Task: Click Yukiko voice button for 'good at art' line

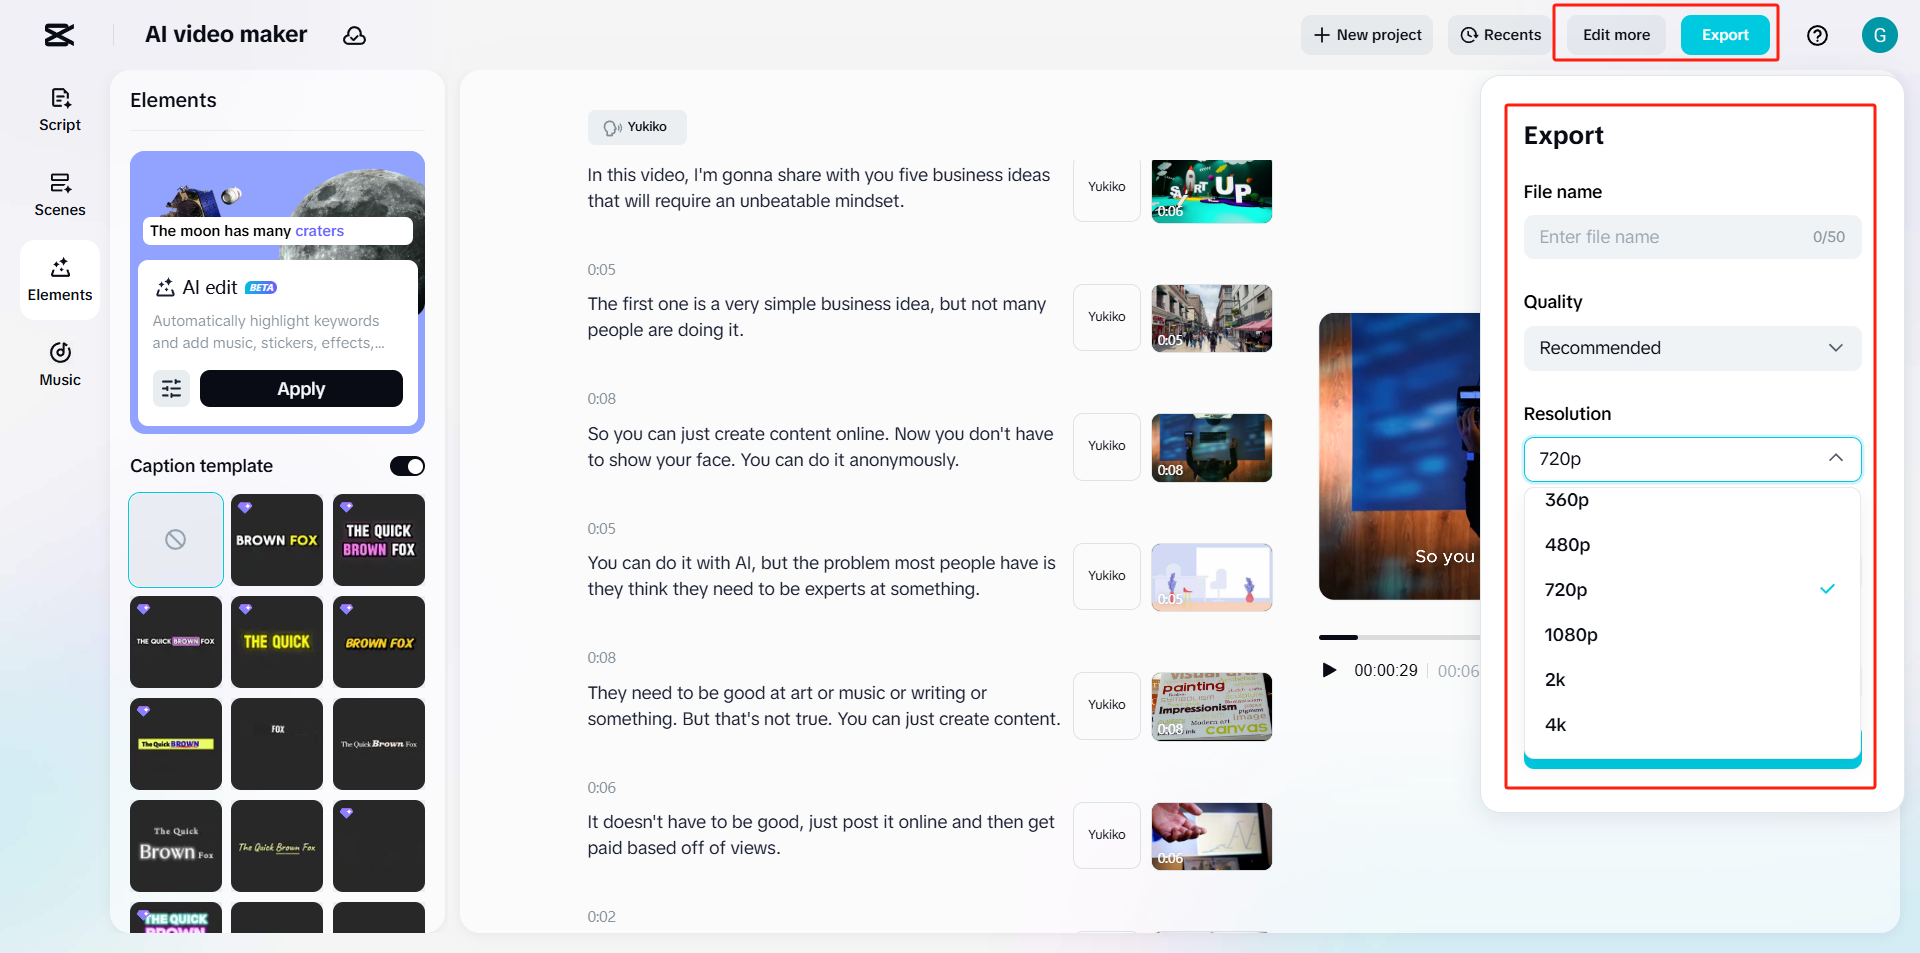Action: click(x=1107, y=705)
